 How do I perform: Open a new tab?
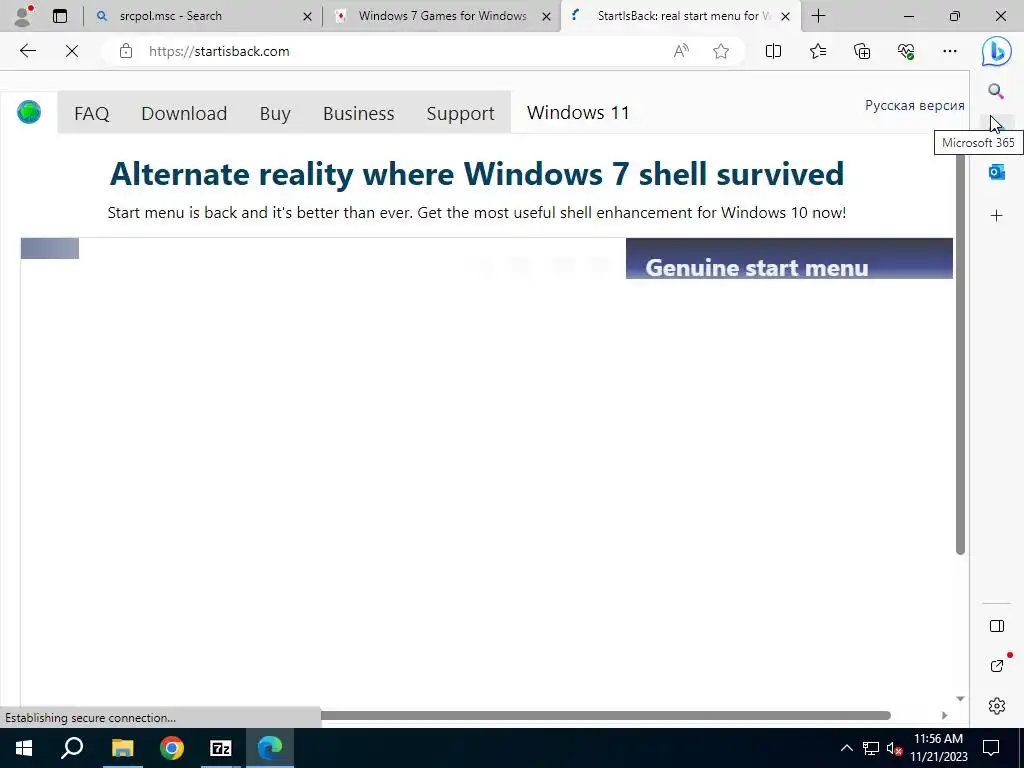pyautogui.click(x=818, y=16)
